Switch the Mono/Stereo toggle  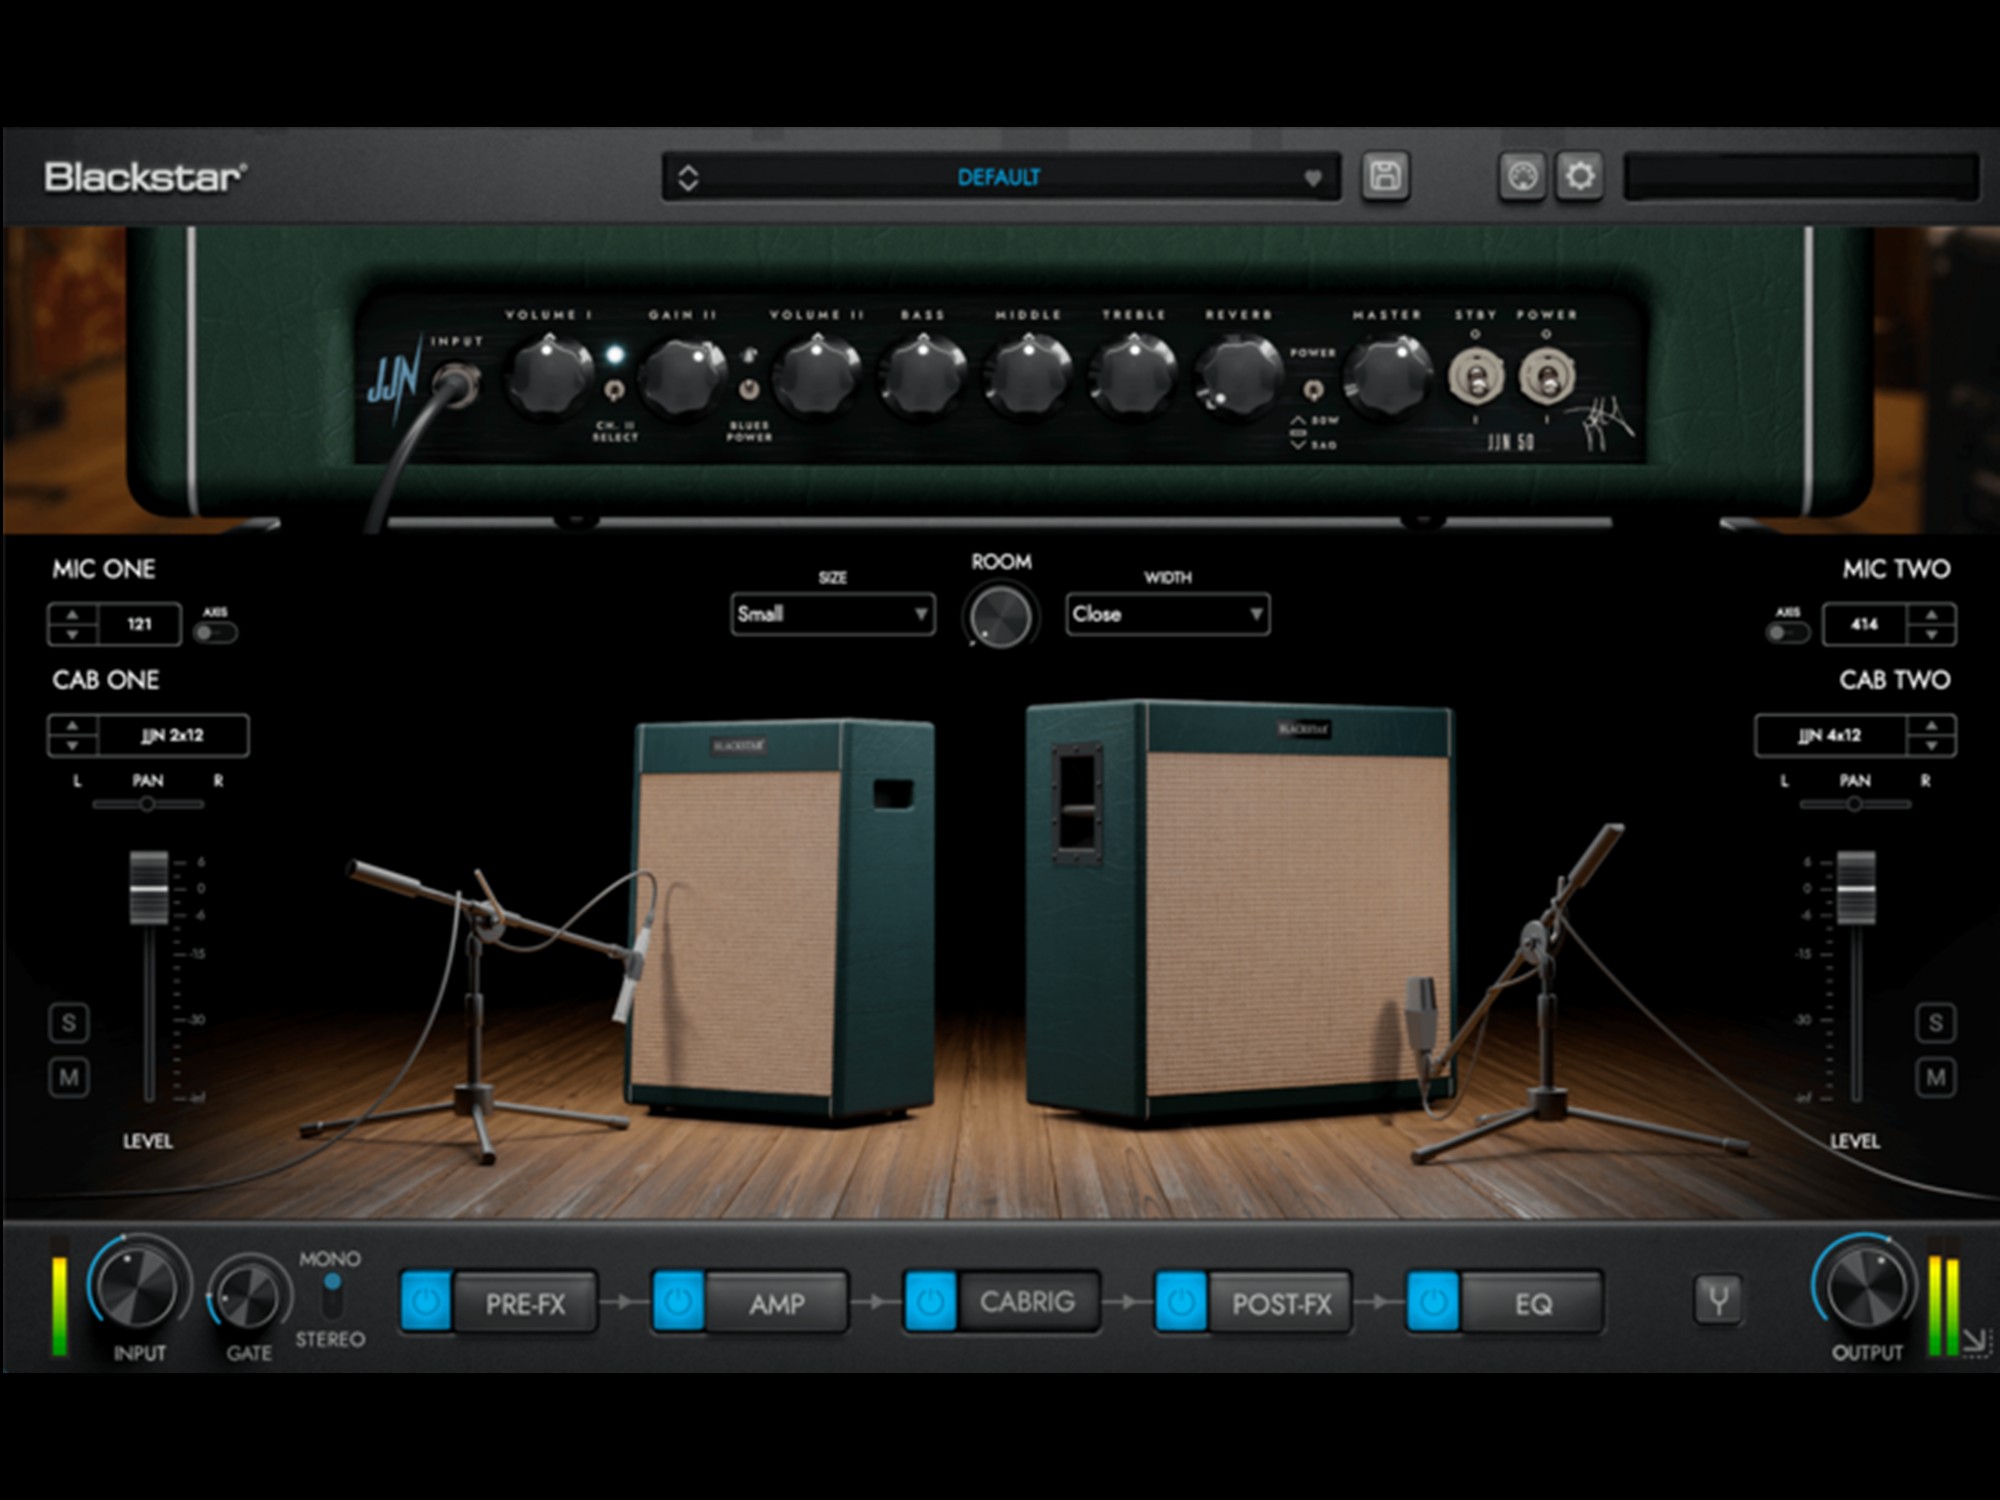[332, 1296]
